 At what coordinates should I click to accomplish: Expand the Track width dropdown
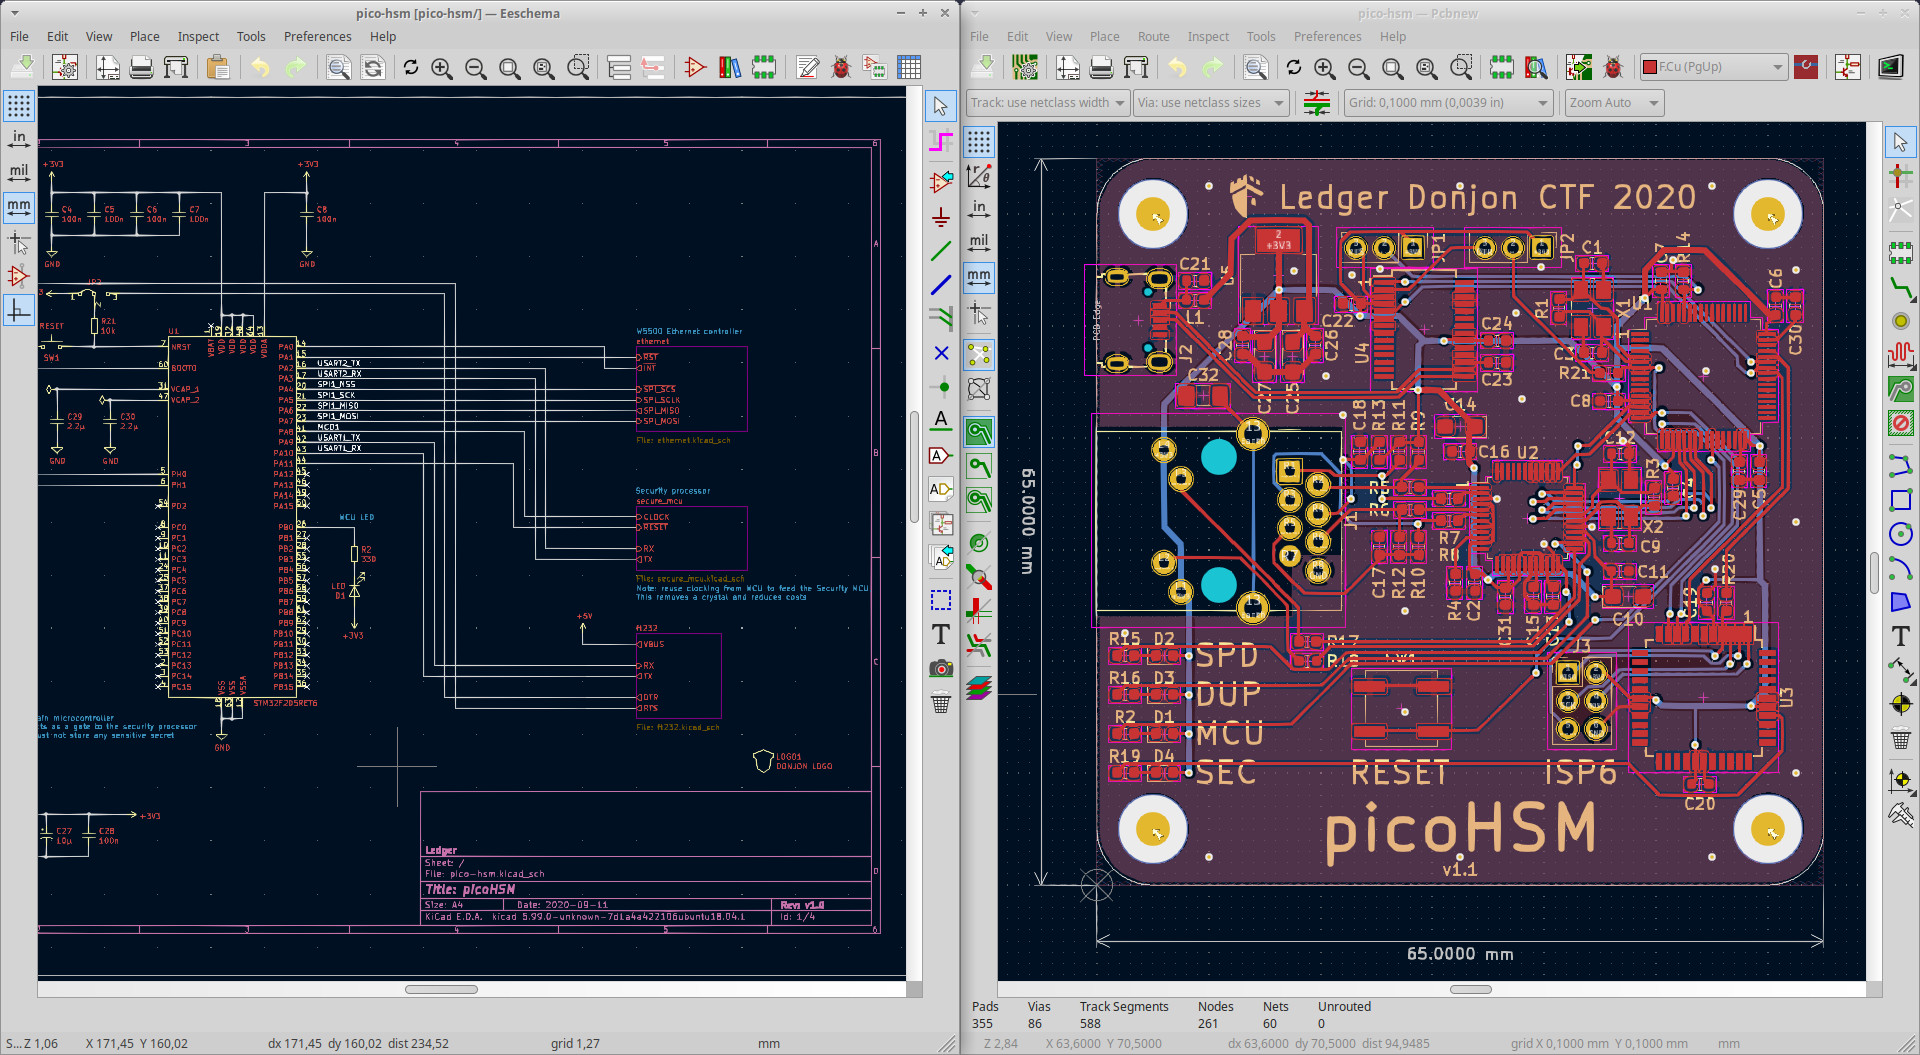1047,103
